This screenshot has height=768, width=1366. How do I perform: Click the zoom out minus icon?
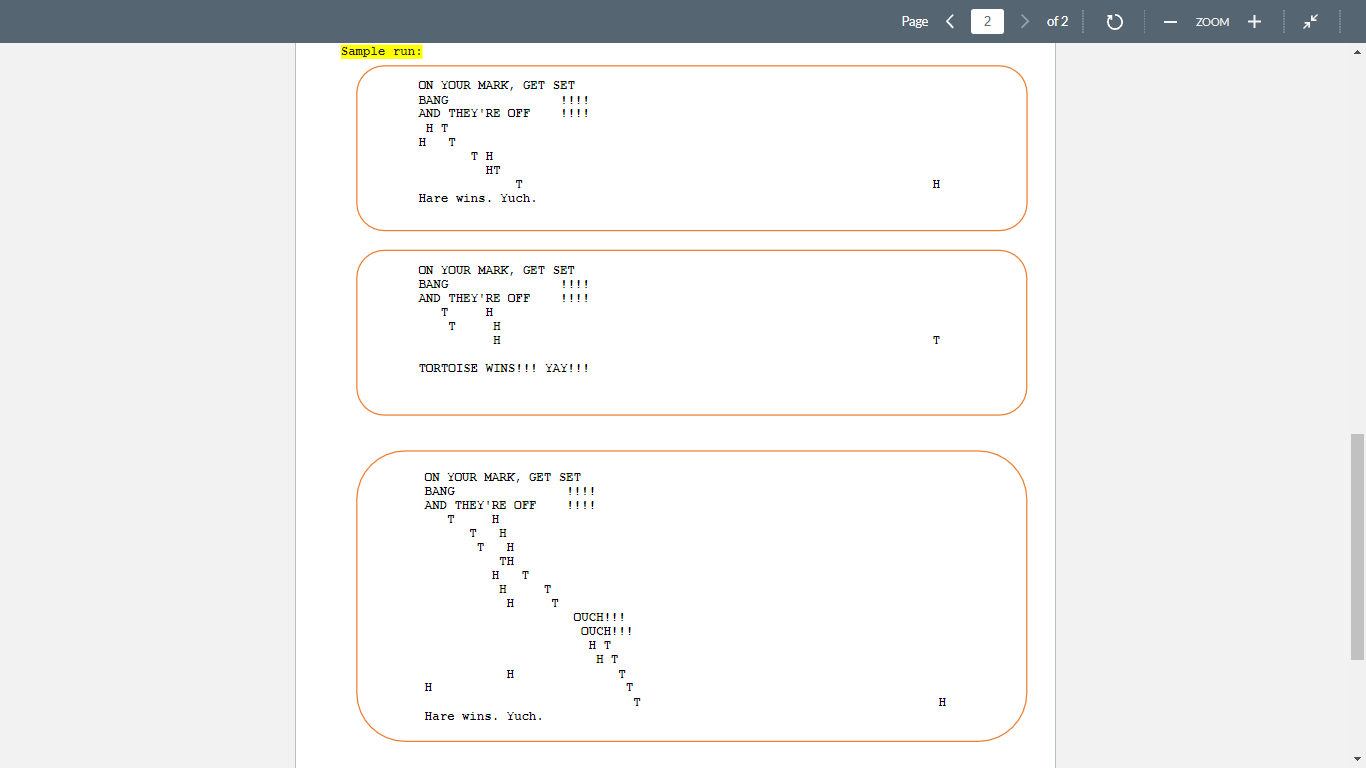tap(1170, 21)
